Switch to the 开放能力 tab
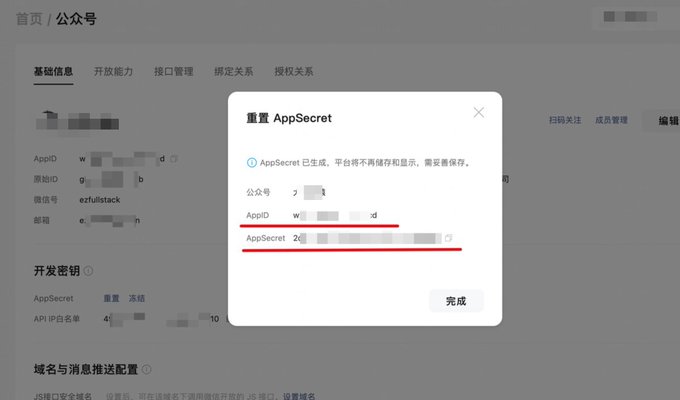Image resolution: width=680 pixels, height=400 pixels. tap(113, 72)
